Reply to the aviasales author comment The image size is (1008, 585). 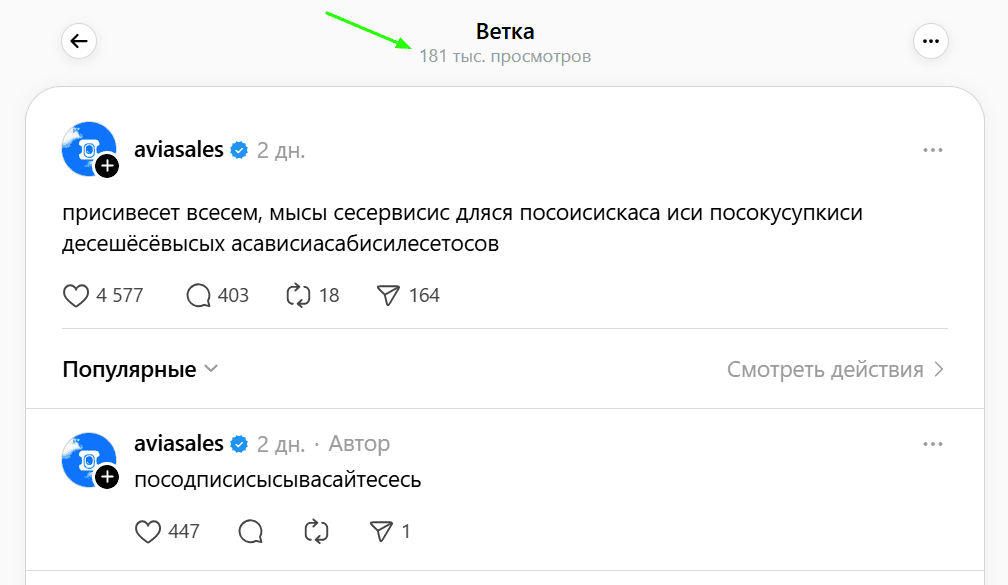click(x=251, y=532)
